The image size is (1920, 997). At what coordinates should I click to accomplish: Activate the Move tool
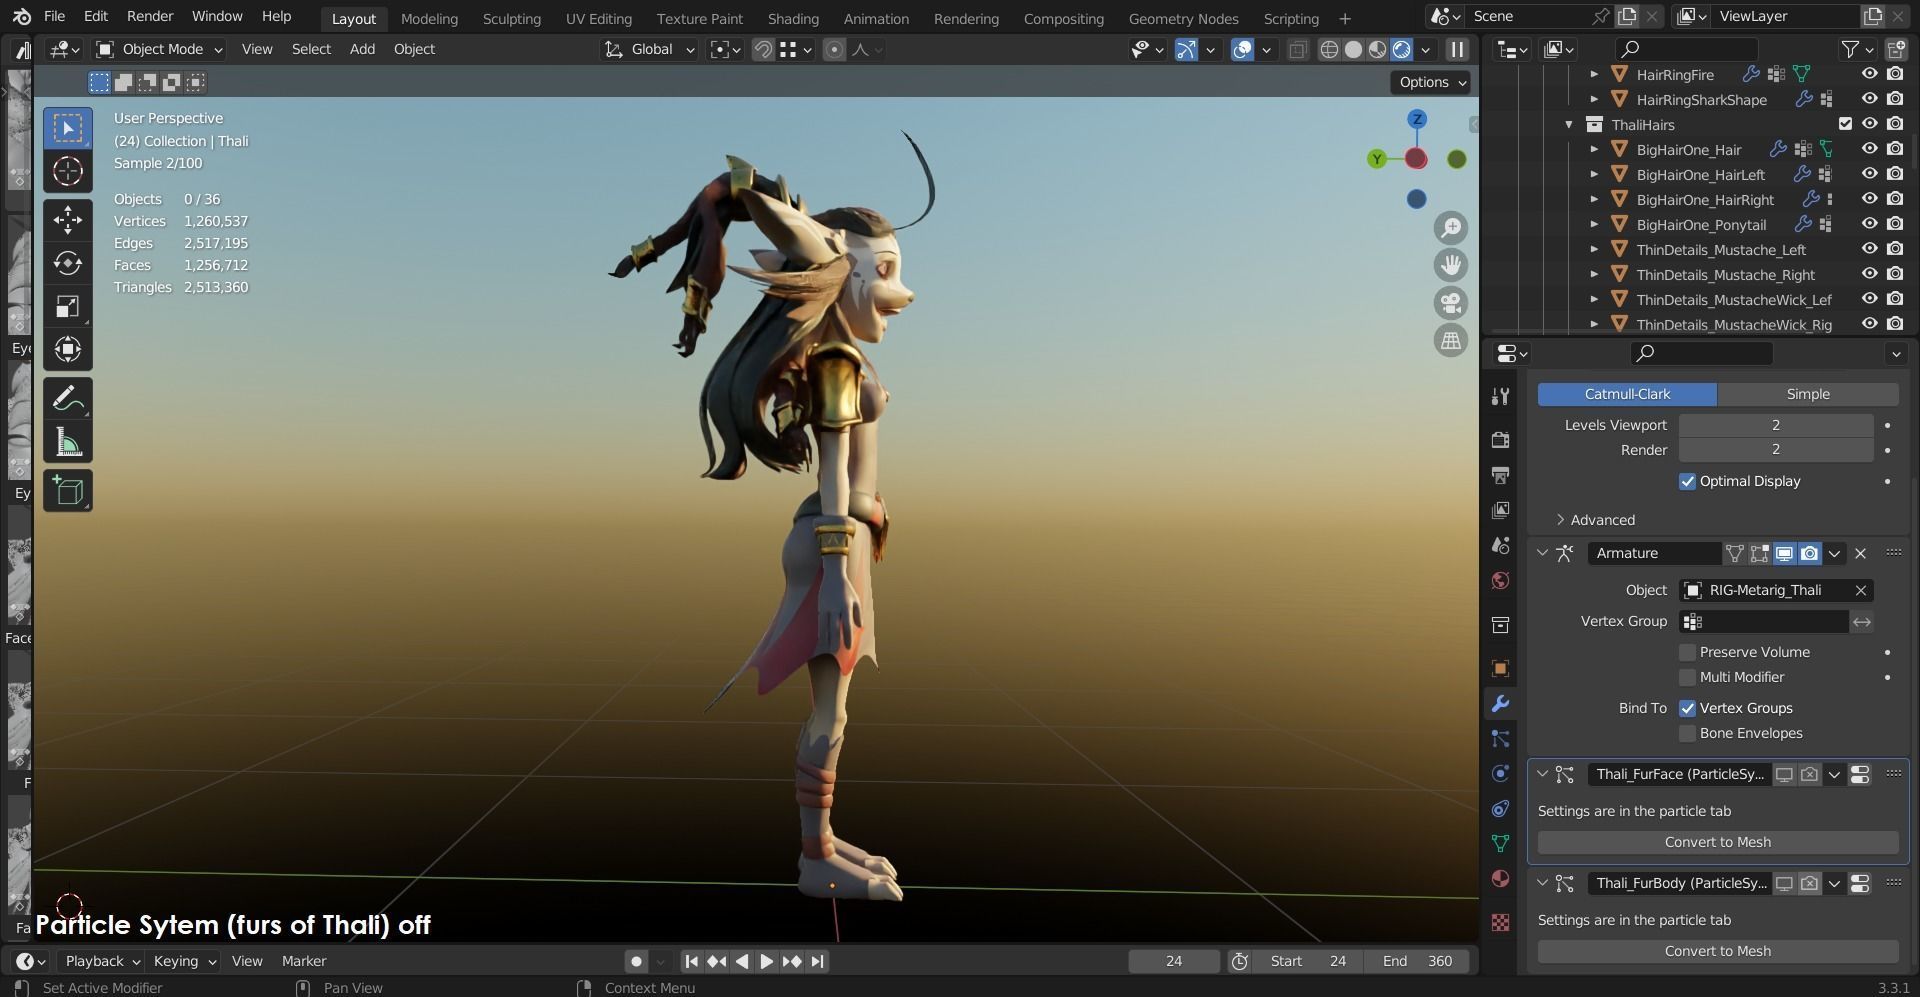(67, 219)
